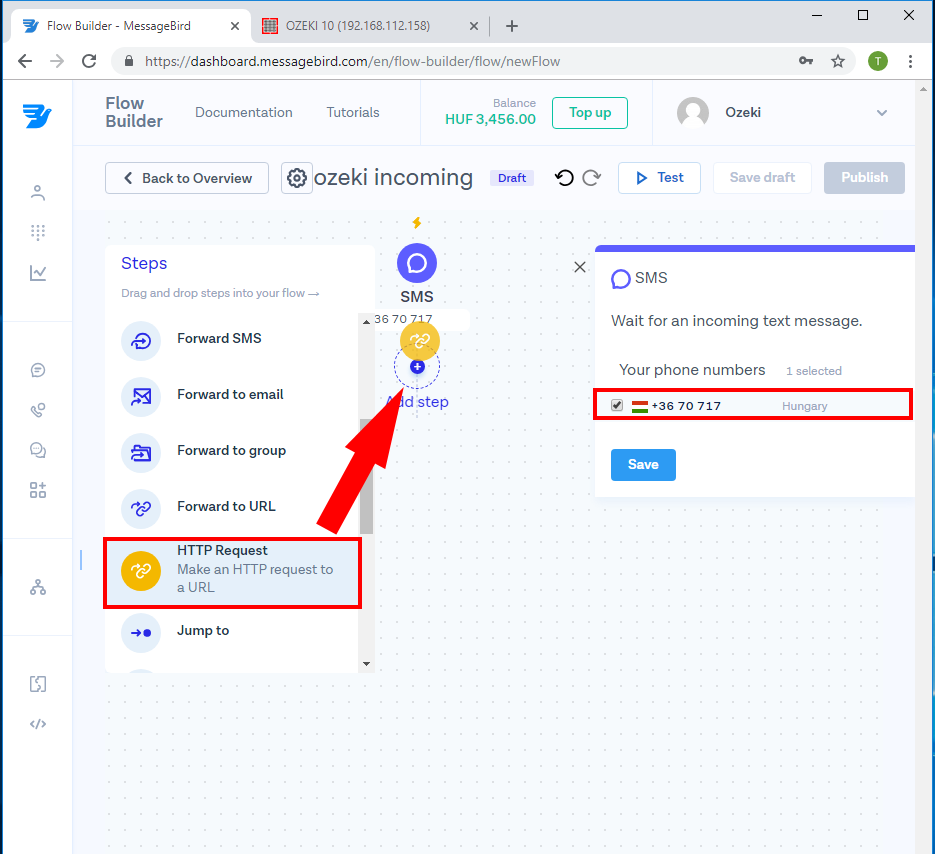Image resolution: width=935 pixels, height=854 pixels.
Task: Click Back to Overview button
Action: point(187,178)
